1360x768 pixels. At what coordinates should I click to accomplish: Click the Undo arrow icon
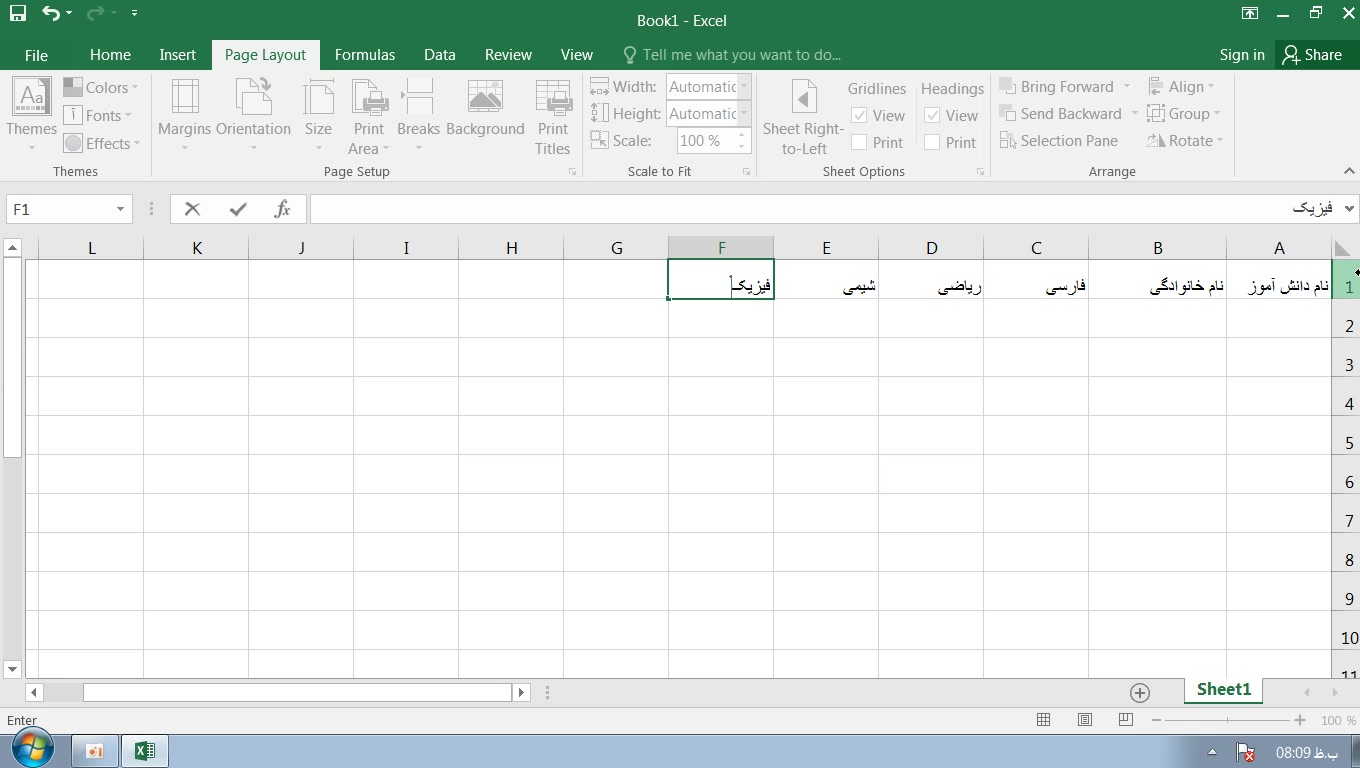(51, 13)
